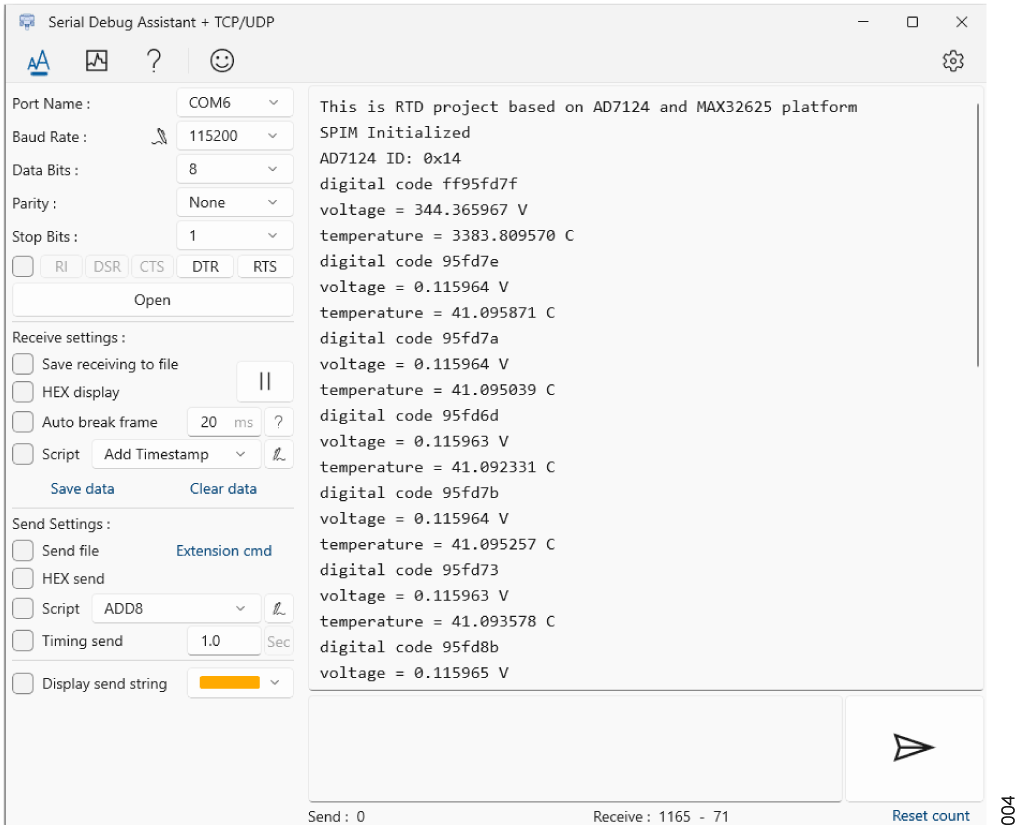
Task: Click the Open port button
Action: click(152, 300)
